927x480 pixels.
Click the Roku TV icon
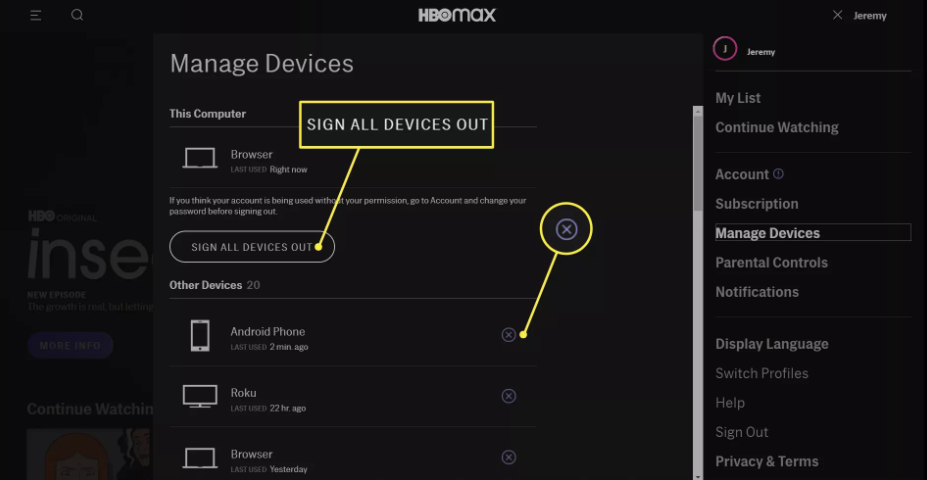pos(200,397)
